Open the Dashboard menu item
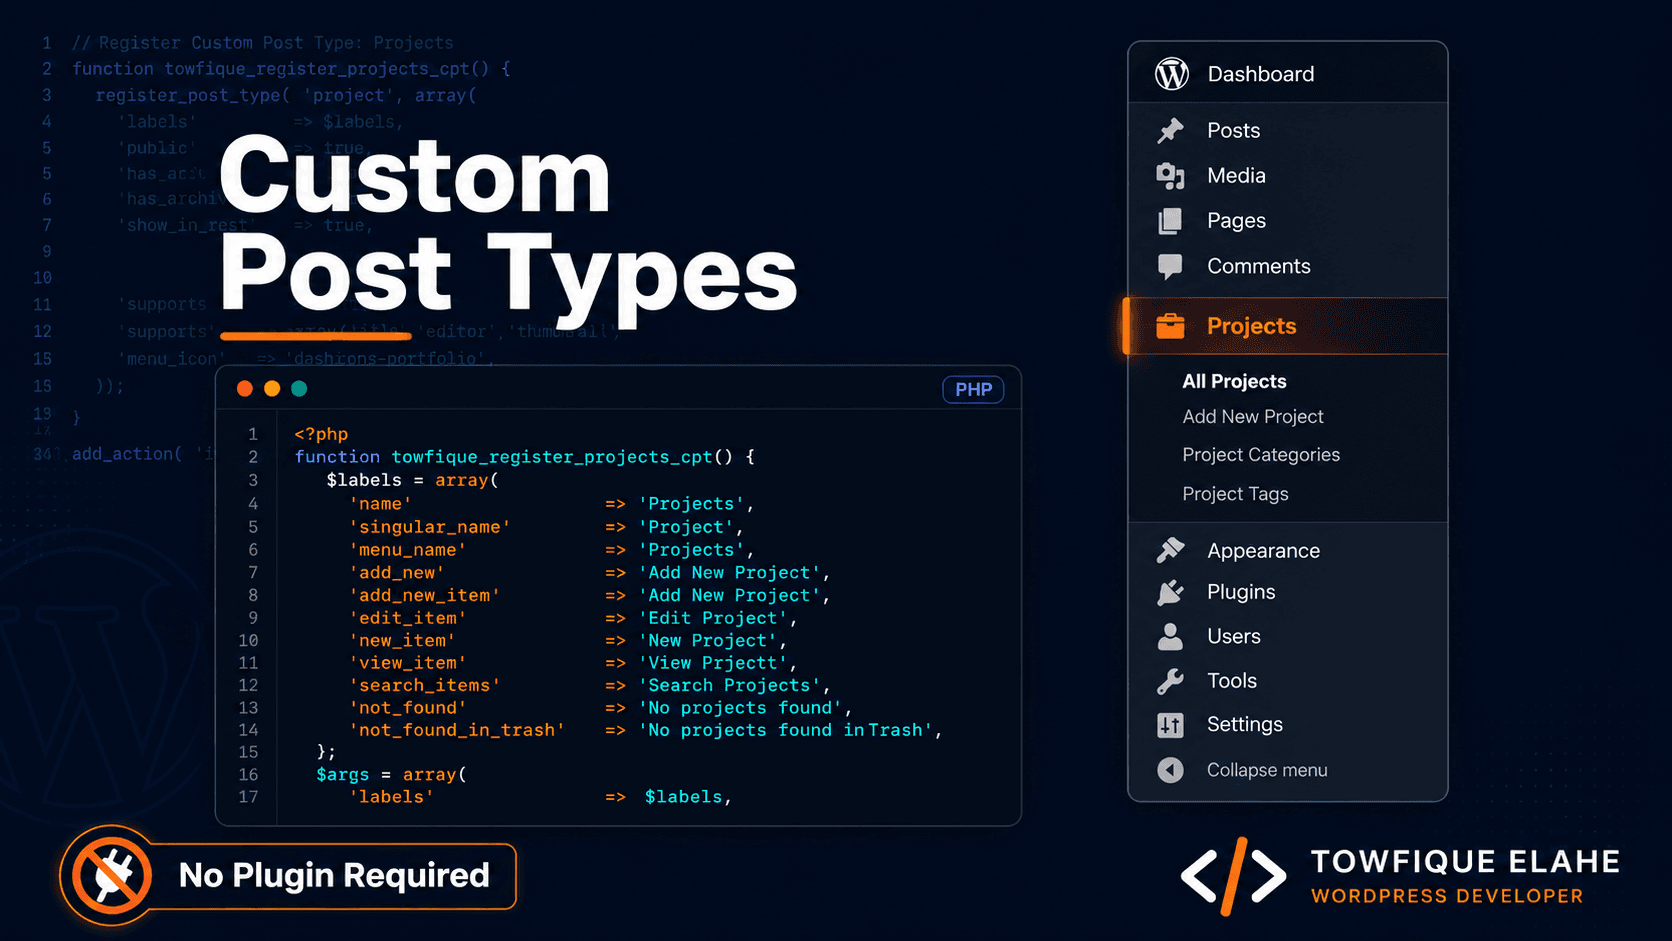The width and height of the screenshot is (1672, 941). (x=1288, y=74)
